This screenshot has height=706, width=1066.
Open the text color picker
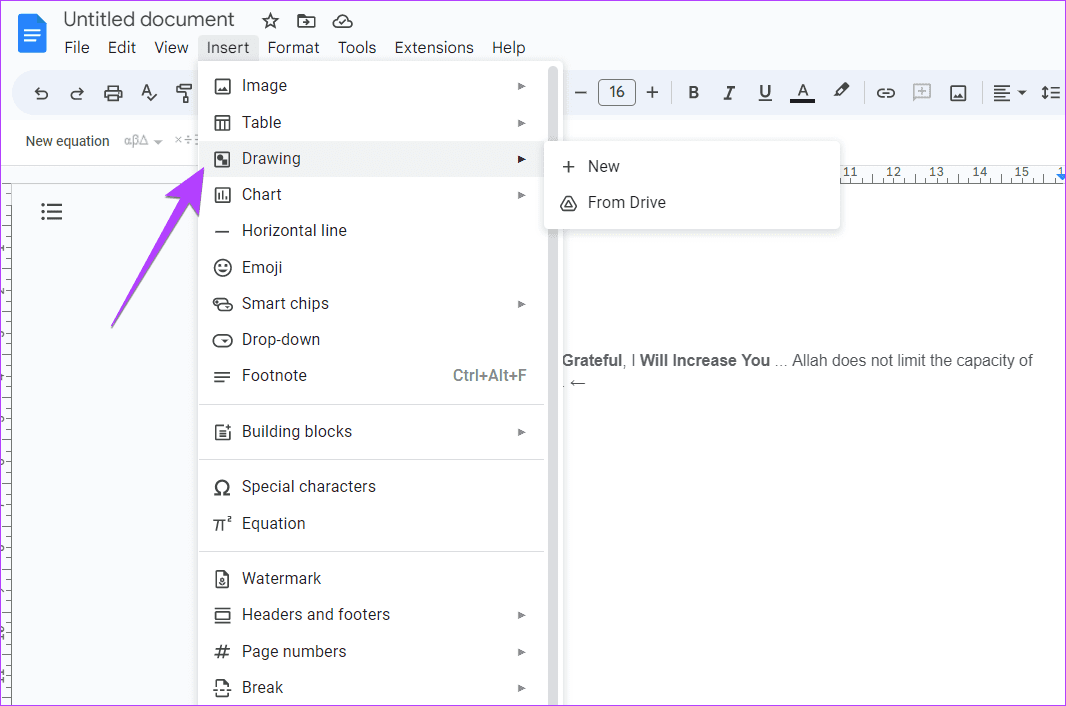(801, 93)
